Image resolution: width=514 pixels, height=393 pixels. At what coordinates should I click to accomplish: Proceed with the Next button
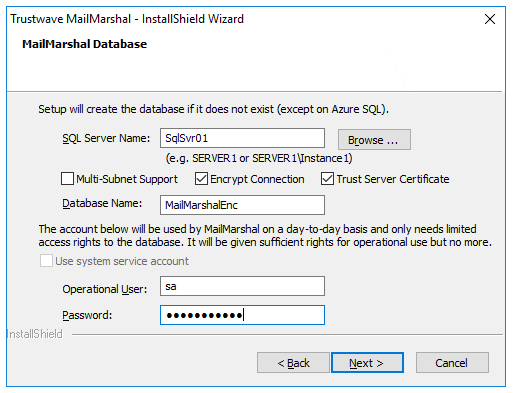pyautogui.click(x=367, y=363)
